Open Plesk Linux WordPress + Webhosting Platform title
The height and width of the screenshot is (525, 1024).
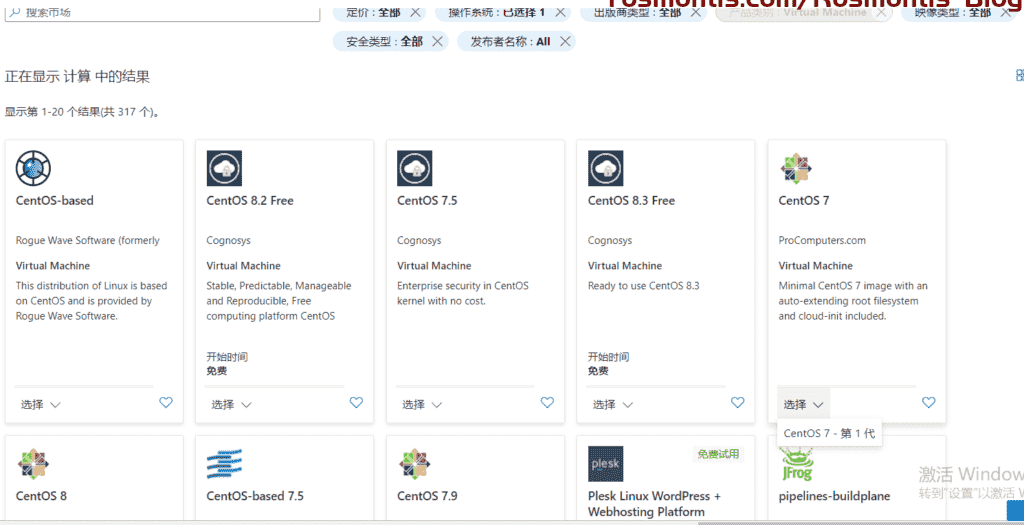tap(654, 503)
